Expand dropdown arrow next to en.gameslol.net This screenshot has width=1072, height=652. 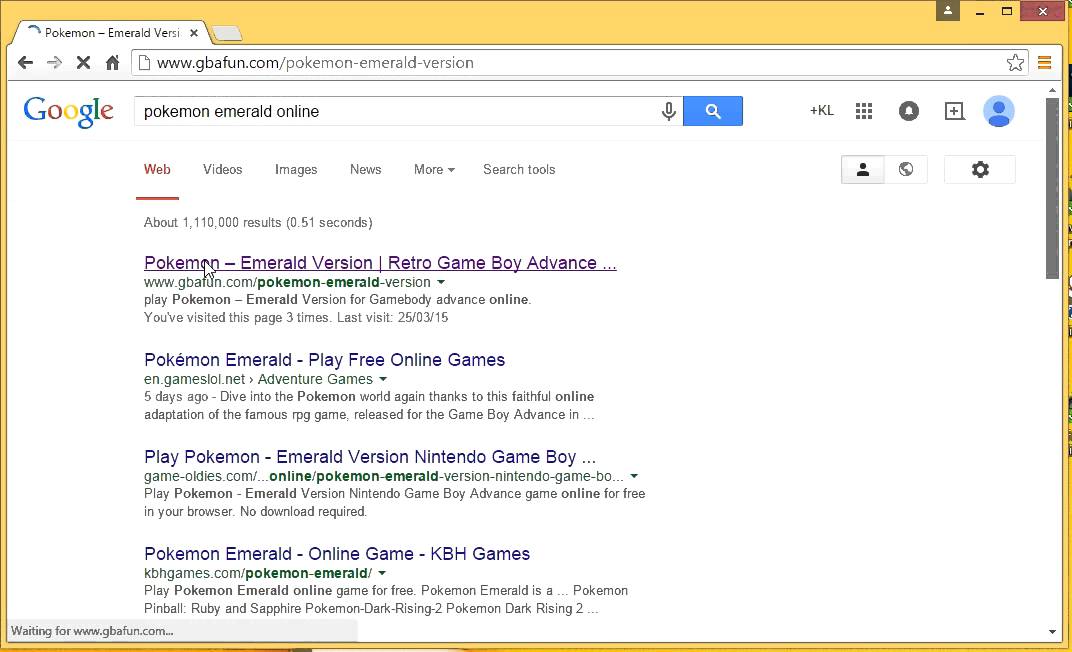click(383, 379)
